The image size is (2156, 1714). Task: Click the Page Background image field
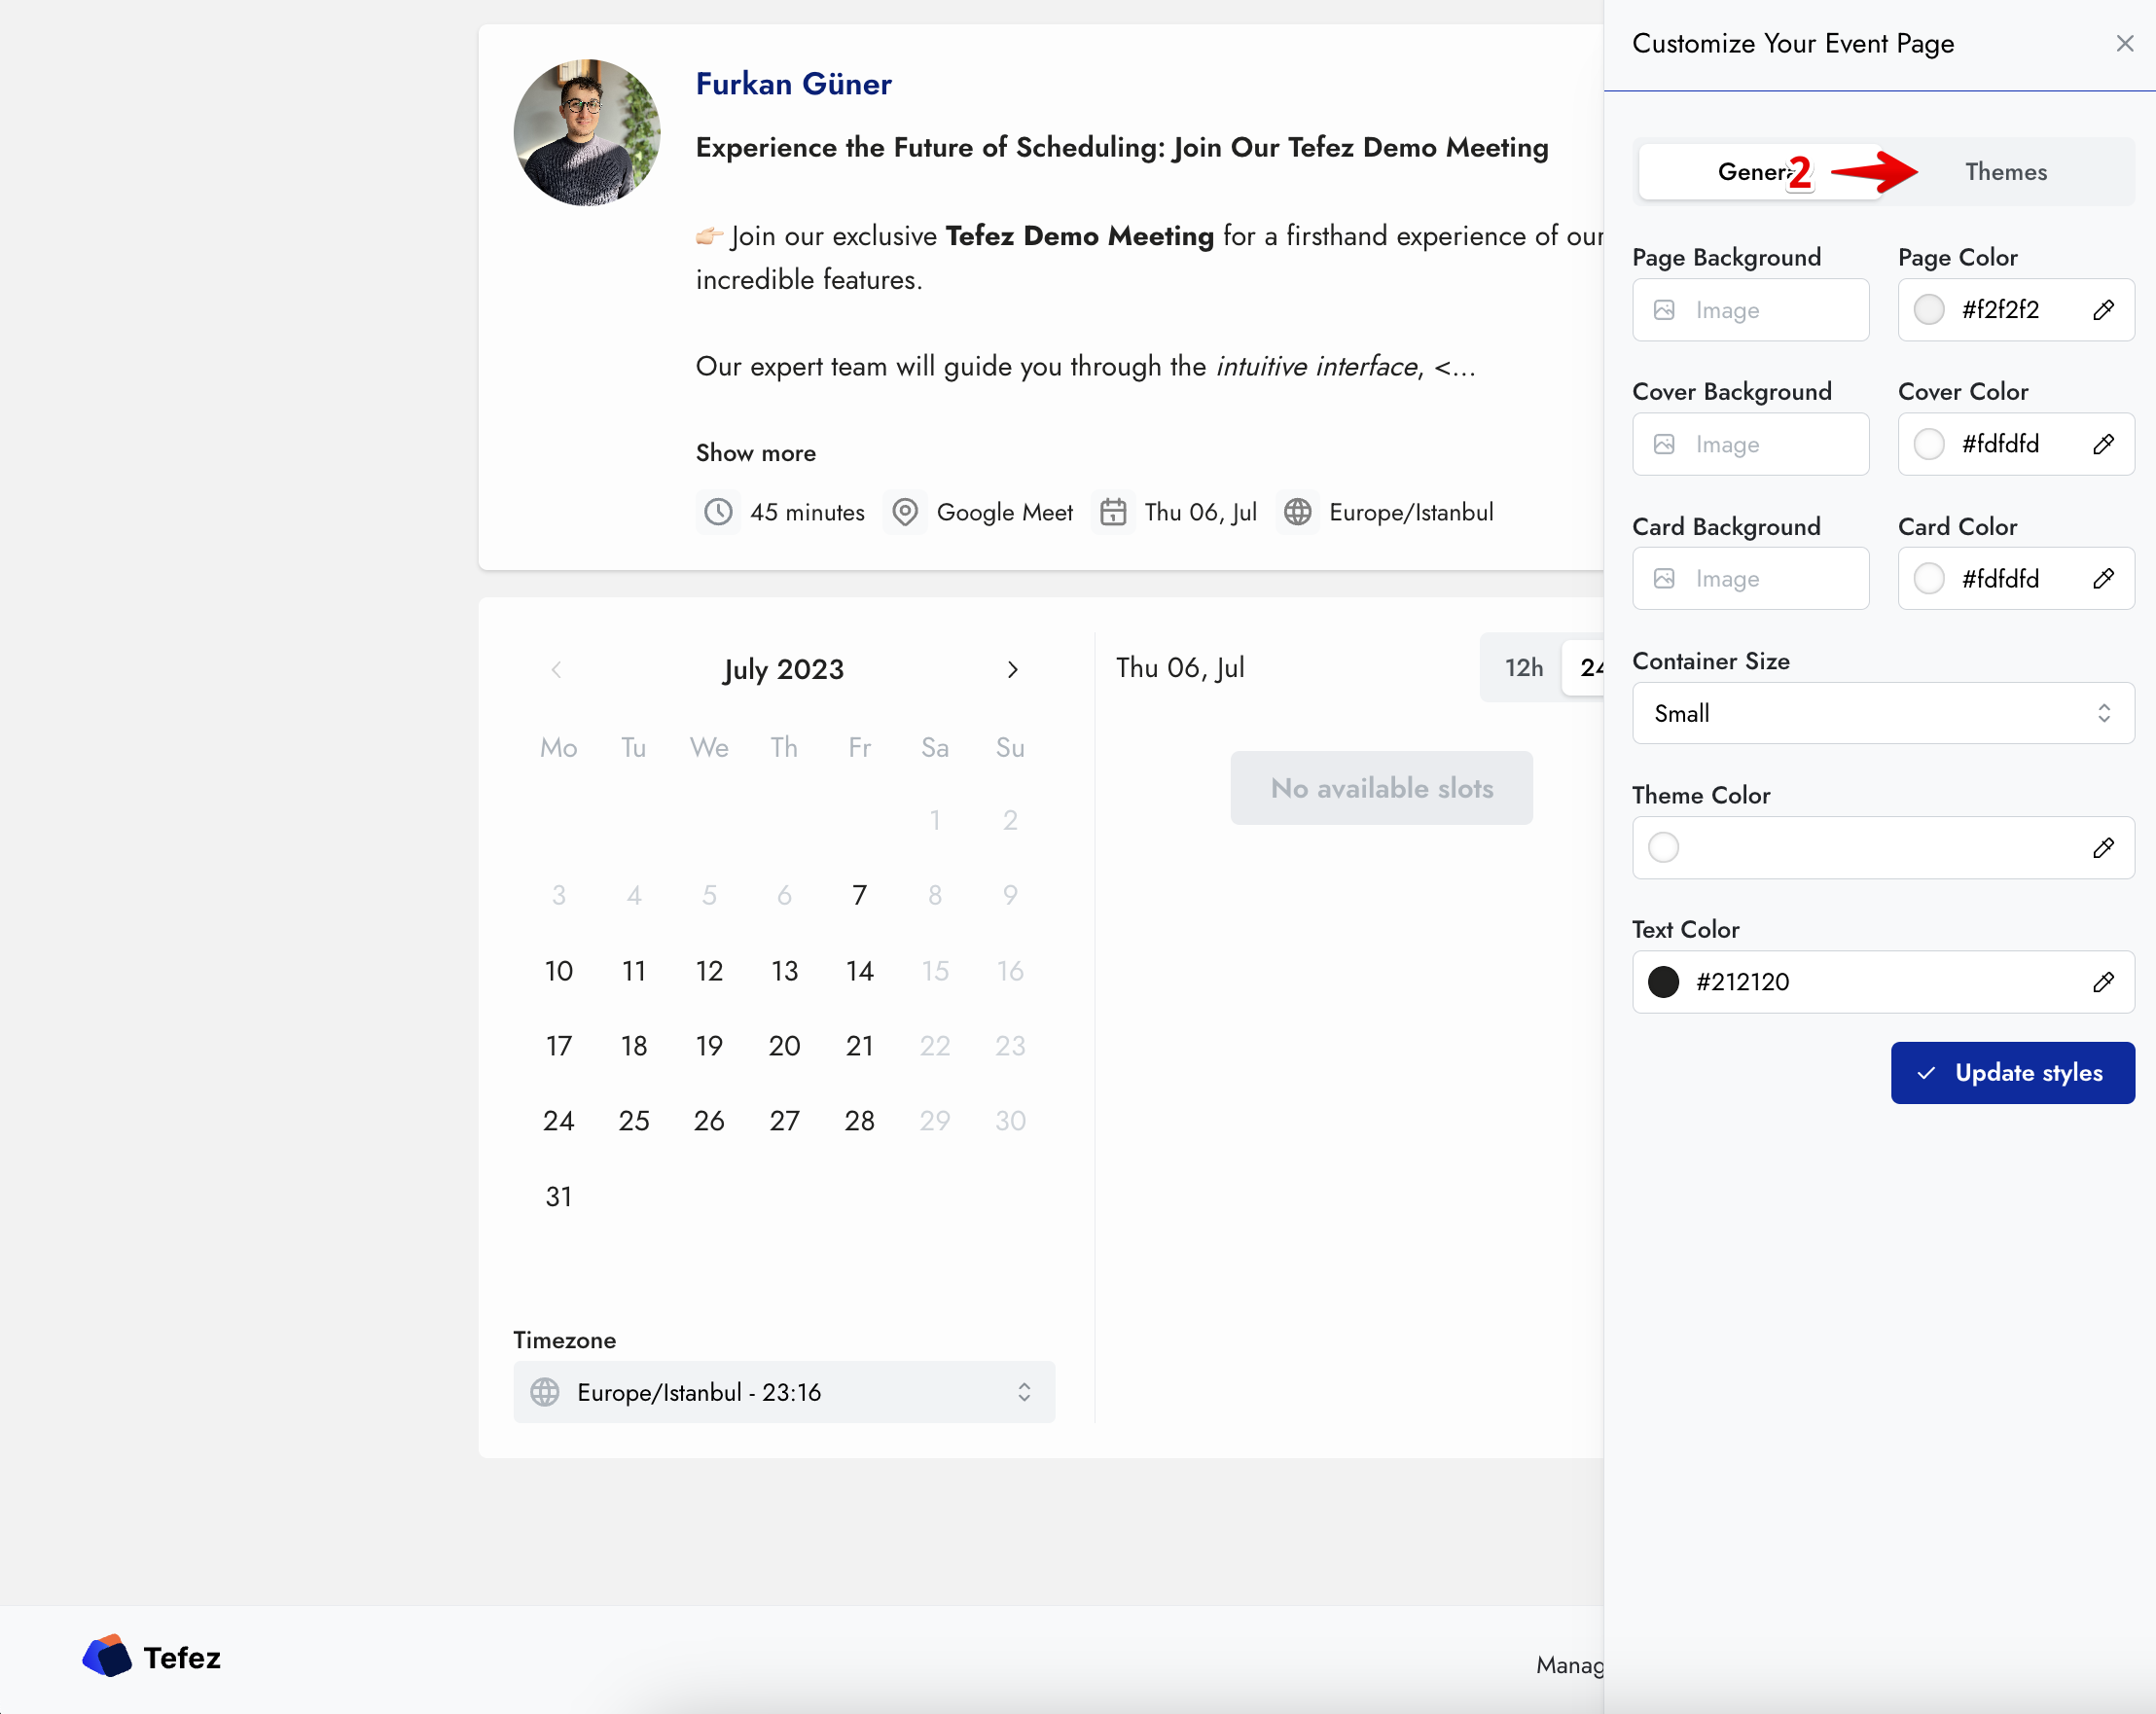pyautogui.click(x=1750, y=310)
